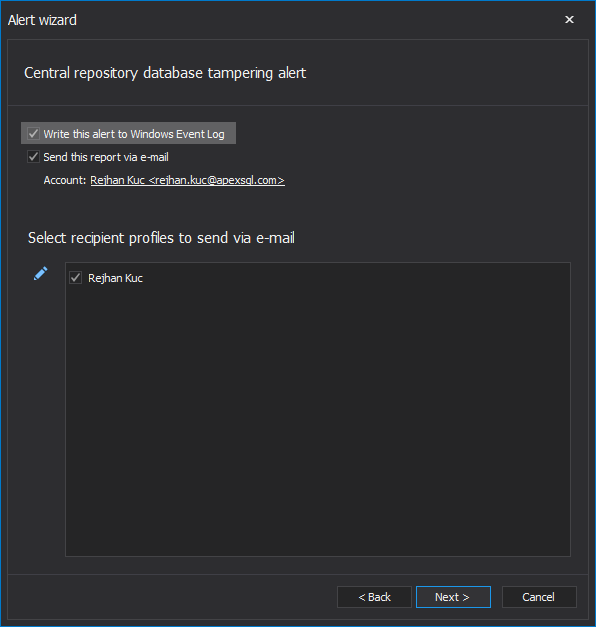Click the 'Send this report via e-mail' label text
The width and height of the screenshot is (596, 627).
pyautogui.click(x=106, y=157)
